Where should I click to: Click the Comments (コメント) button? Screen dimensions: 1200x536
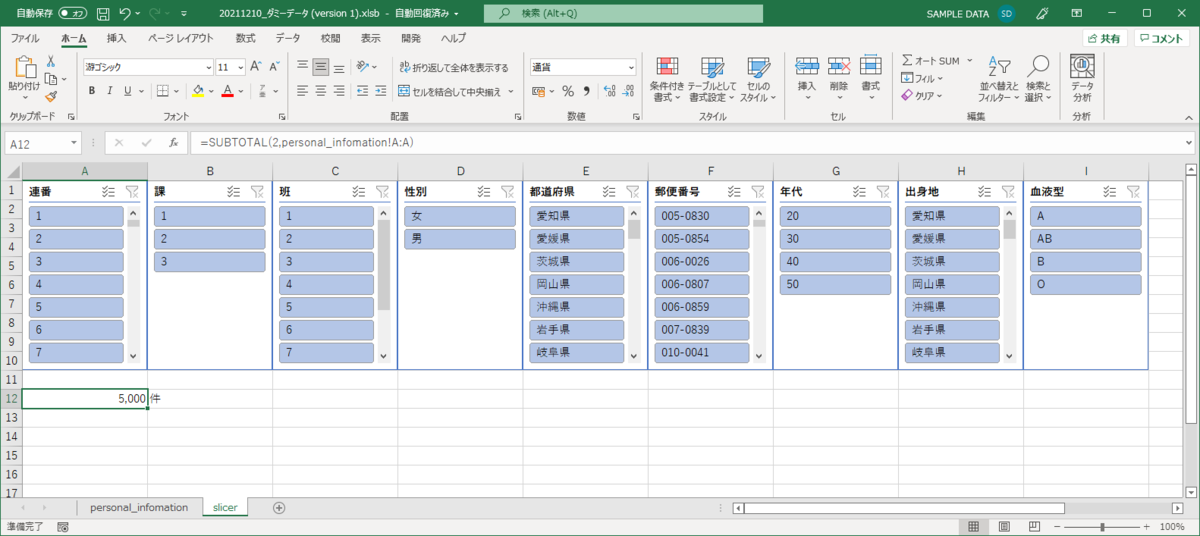coord(1162,38)
